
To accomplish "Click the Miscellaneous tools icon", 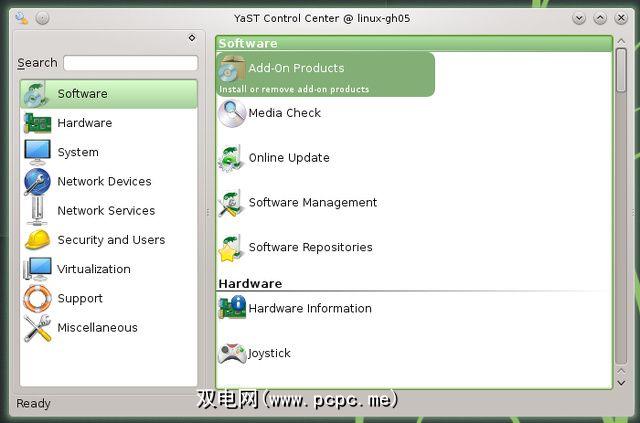I will 37,328.
